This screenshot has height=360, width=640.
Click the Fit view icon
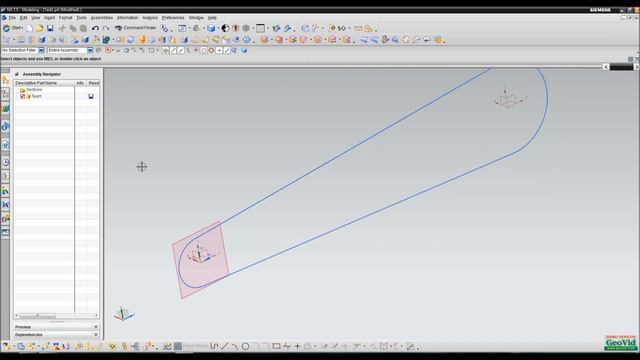click(x=182, y=28)
